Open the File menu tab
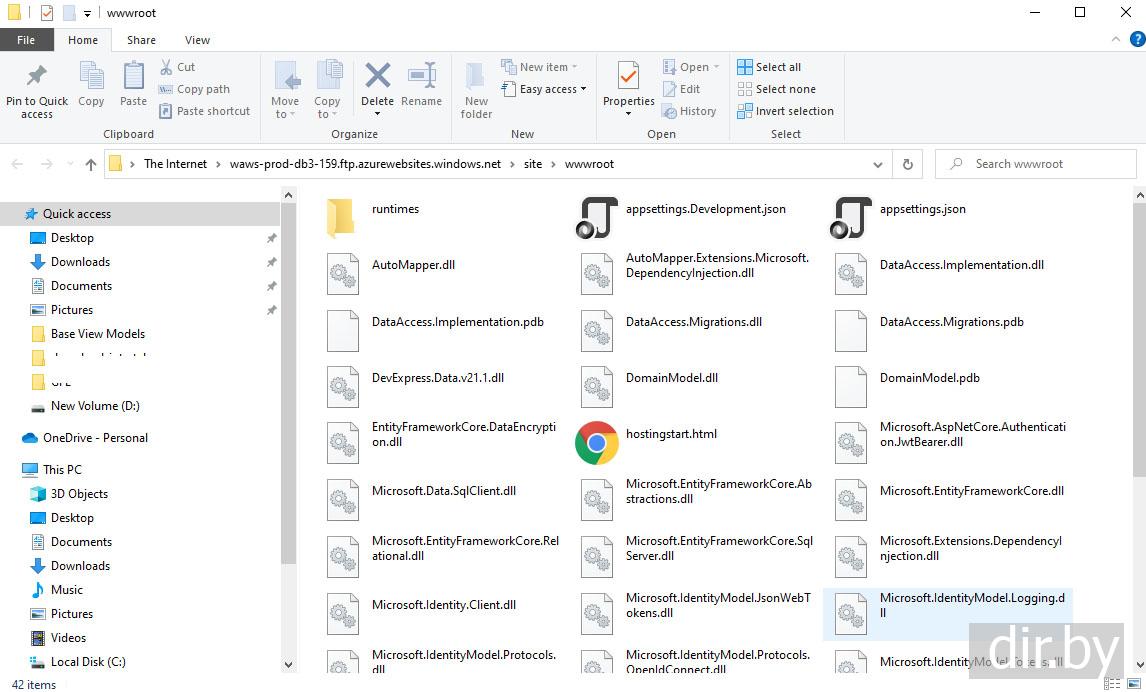The height and width of the screenshot is (692, 1146). coord(26,40)
